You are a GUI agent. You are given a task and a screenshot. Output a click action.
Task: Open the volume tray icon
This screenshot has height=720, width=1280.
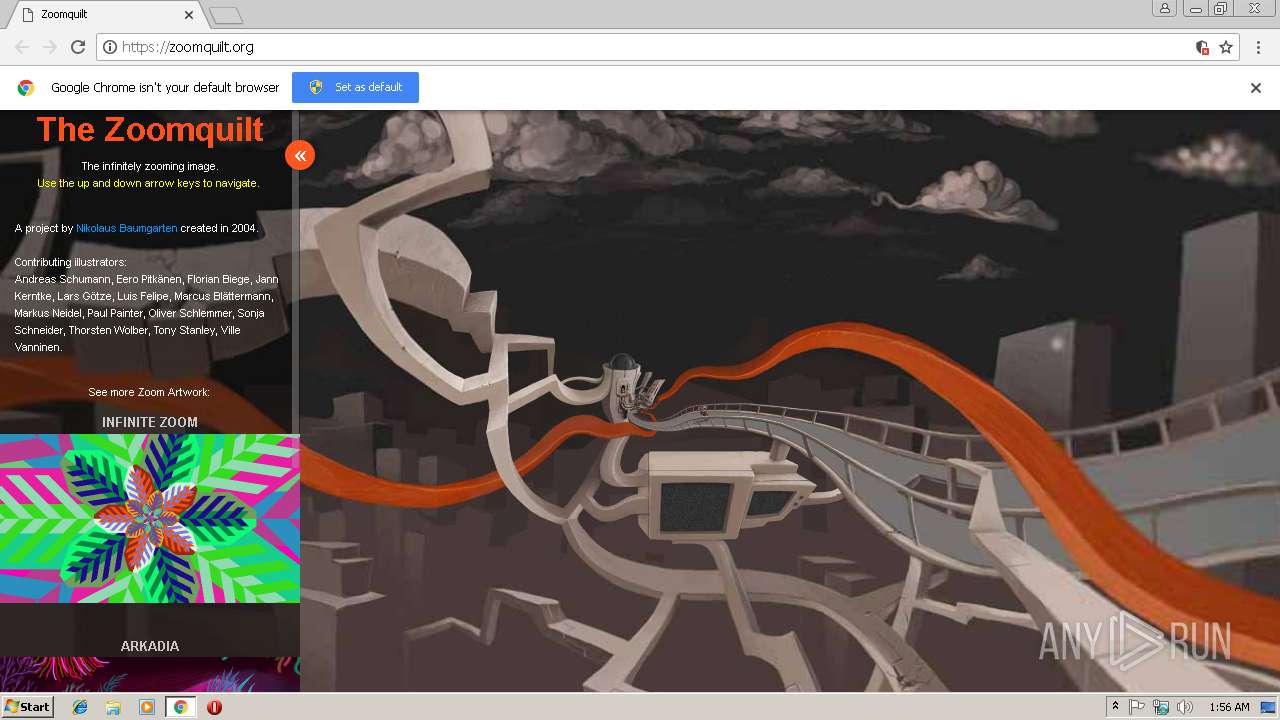point(1185,707)
